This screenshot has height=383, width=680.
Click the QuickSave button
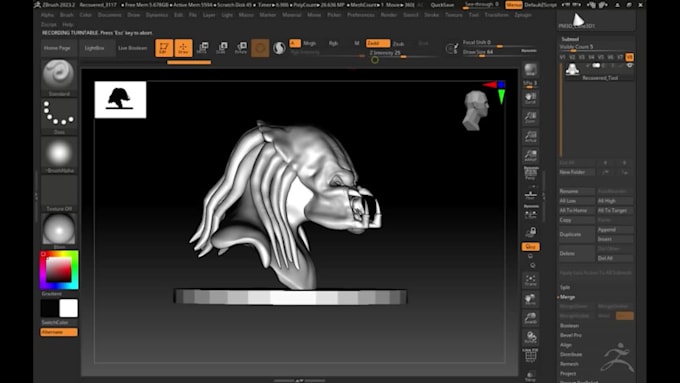point(442,5)
